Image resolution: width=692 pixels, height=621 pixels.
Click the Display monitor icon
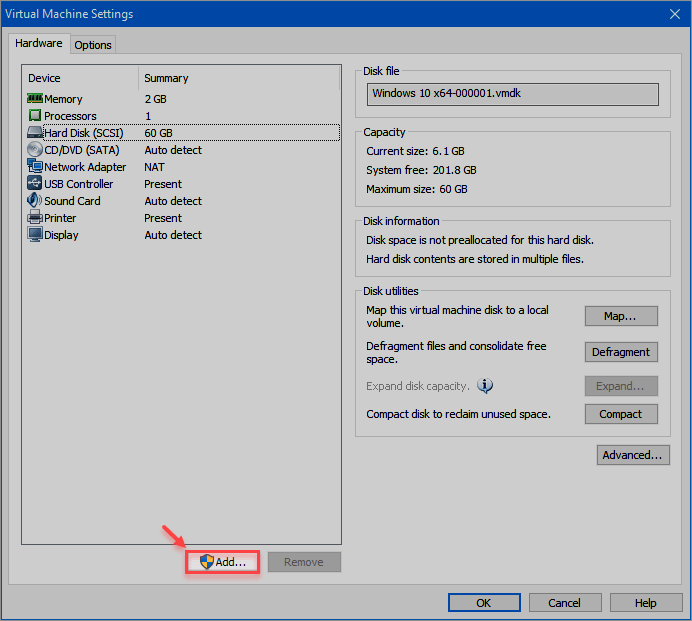tap(35, 235)
